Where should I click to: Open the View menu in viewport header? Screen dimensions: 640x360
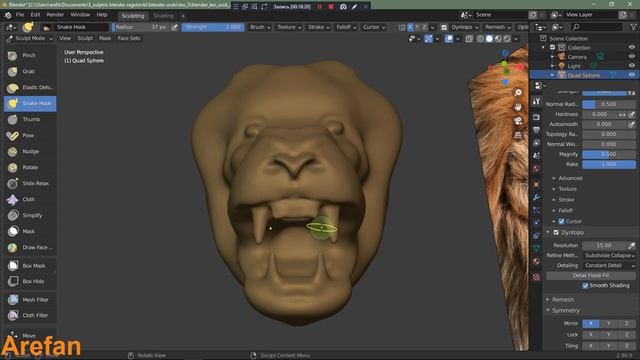[x=65, y=38]
